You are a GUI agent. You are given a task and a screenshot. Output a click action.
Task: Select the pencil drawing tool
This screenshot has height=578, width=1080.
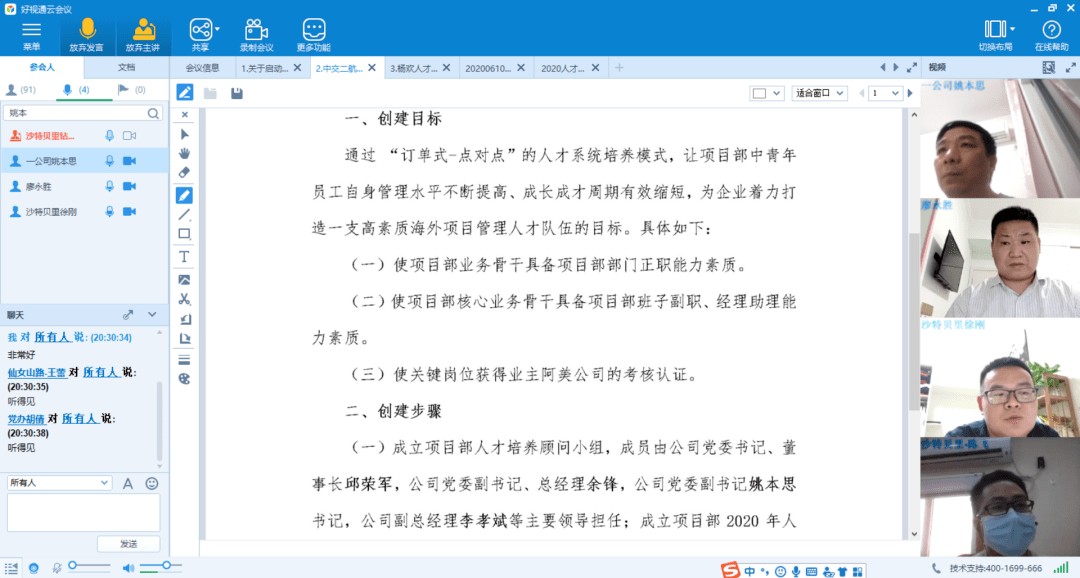pyautogui.click(x=184, y=196)
